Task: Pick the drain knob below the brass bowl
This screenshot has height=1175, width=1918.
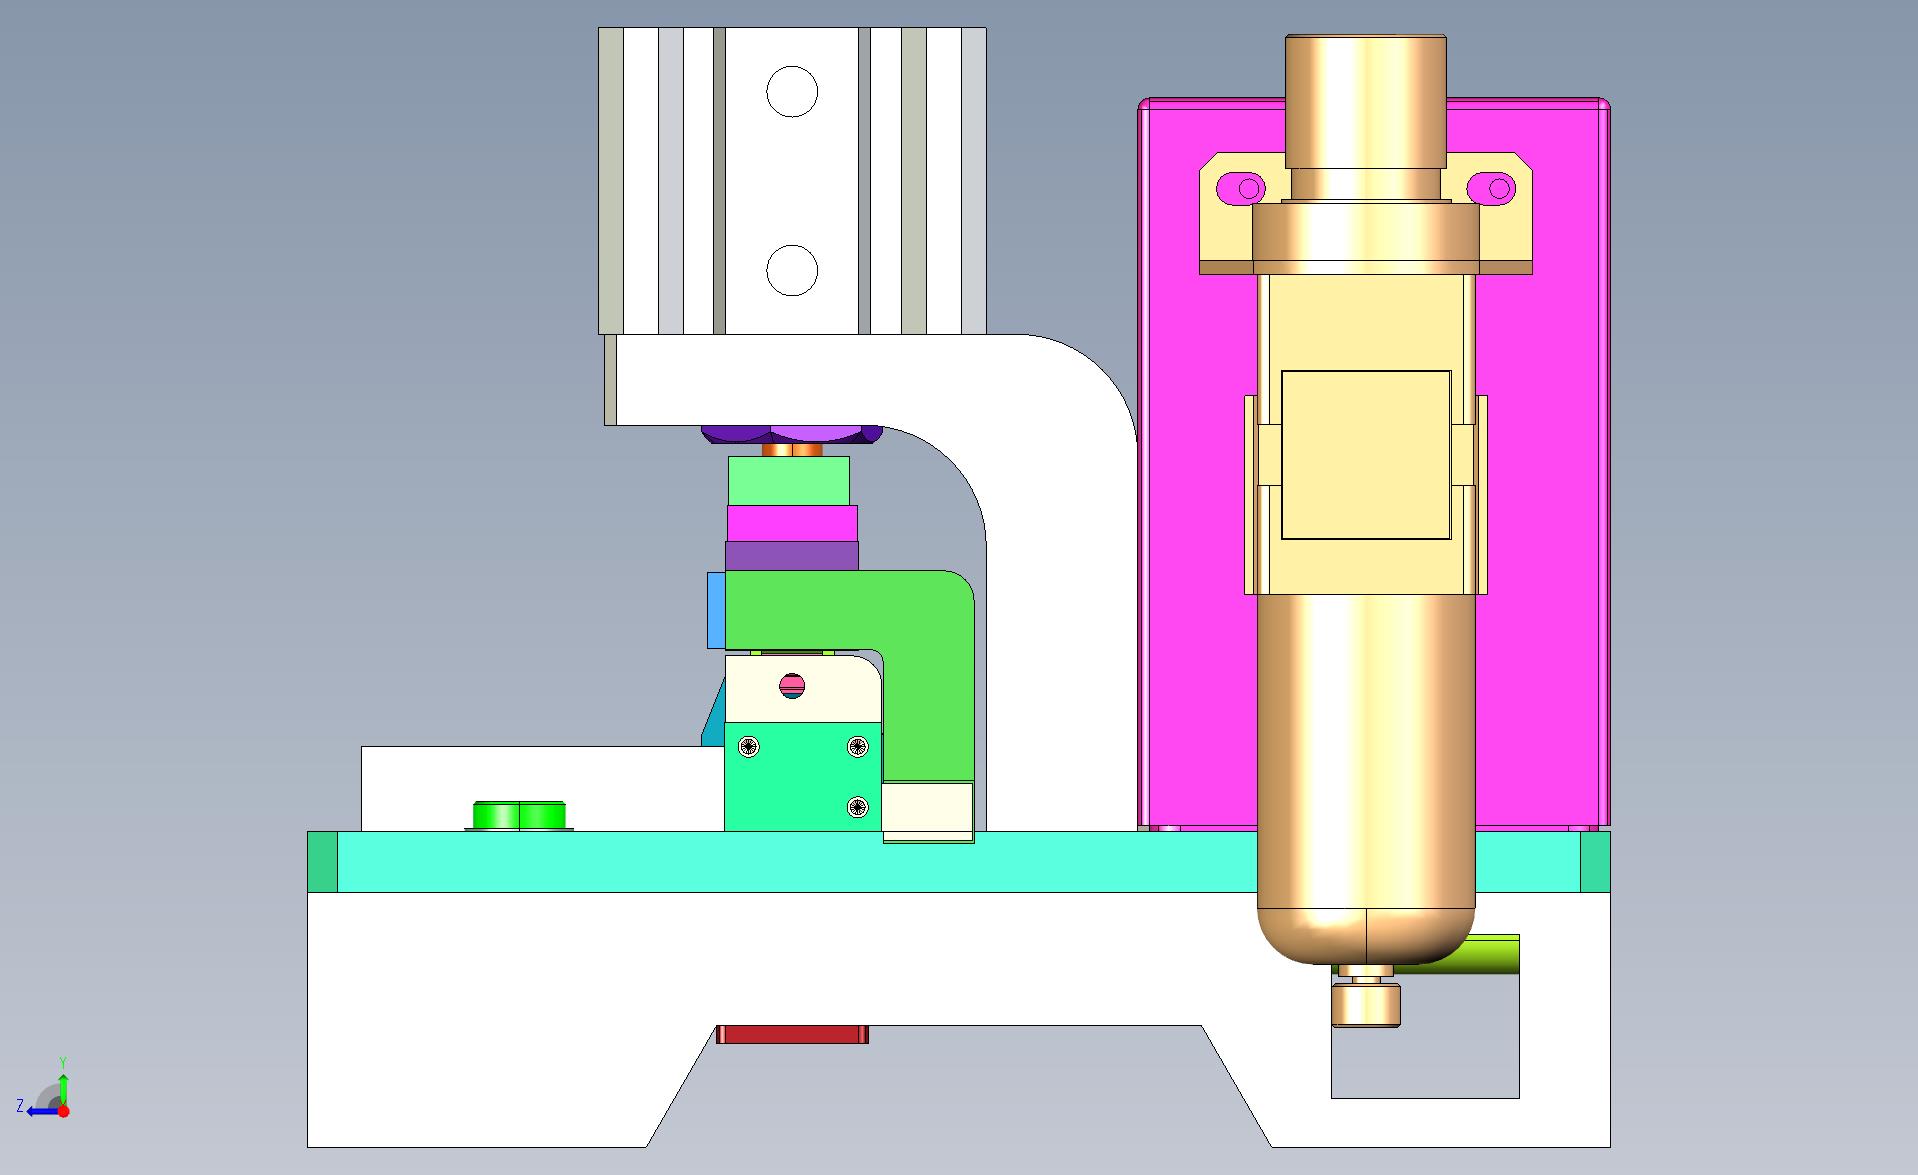Action: (1365, 1003)
